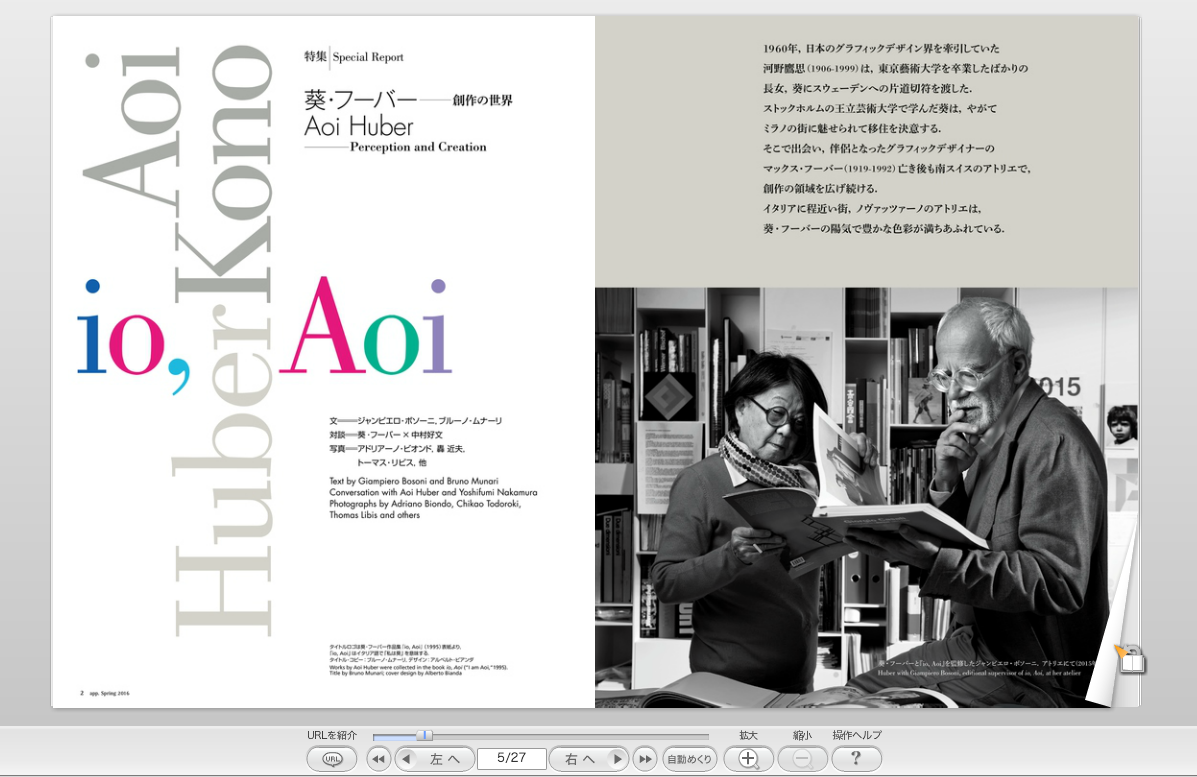
Task: Jump to first page with double-left arrow
Action: point(378,759)
